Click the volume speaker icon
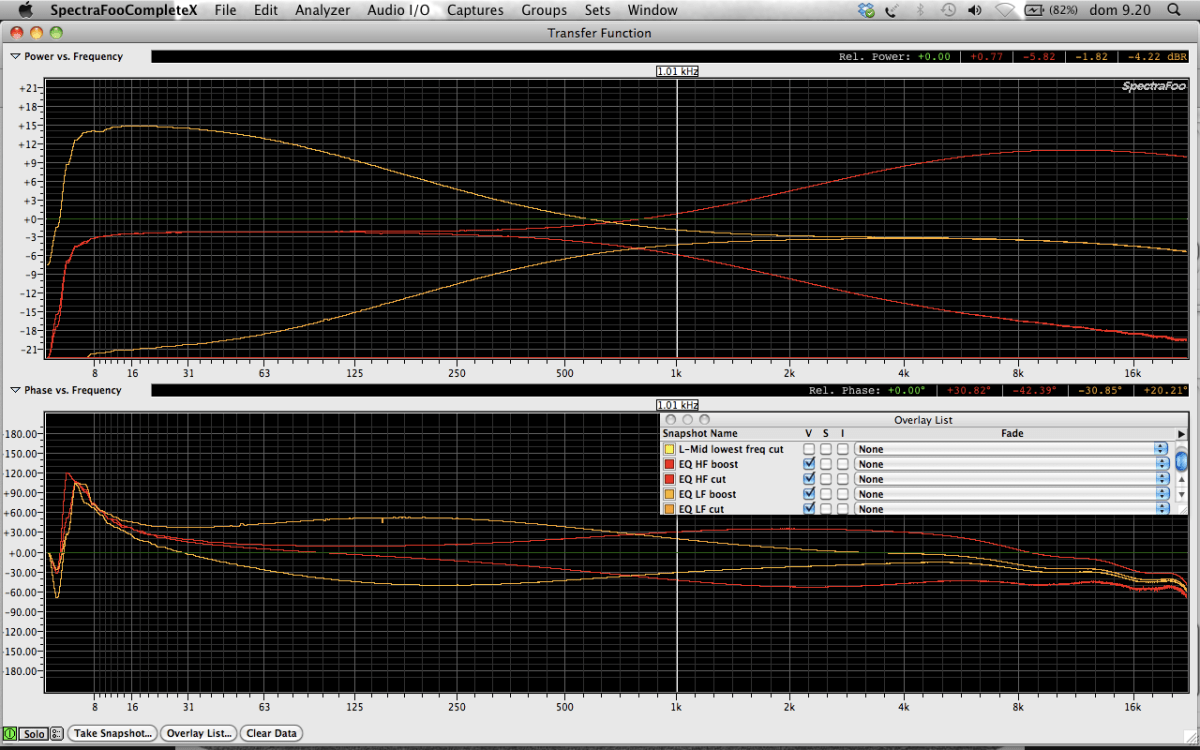1200x750 pixels. click(x=975, y=10)
